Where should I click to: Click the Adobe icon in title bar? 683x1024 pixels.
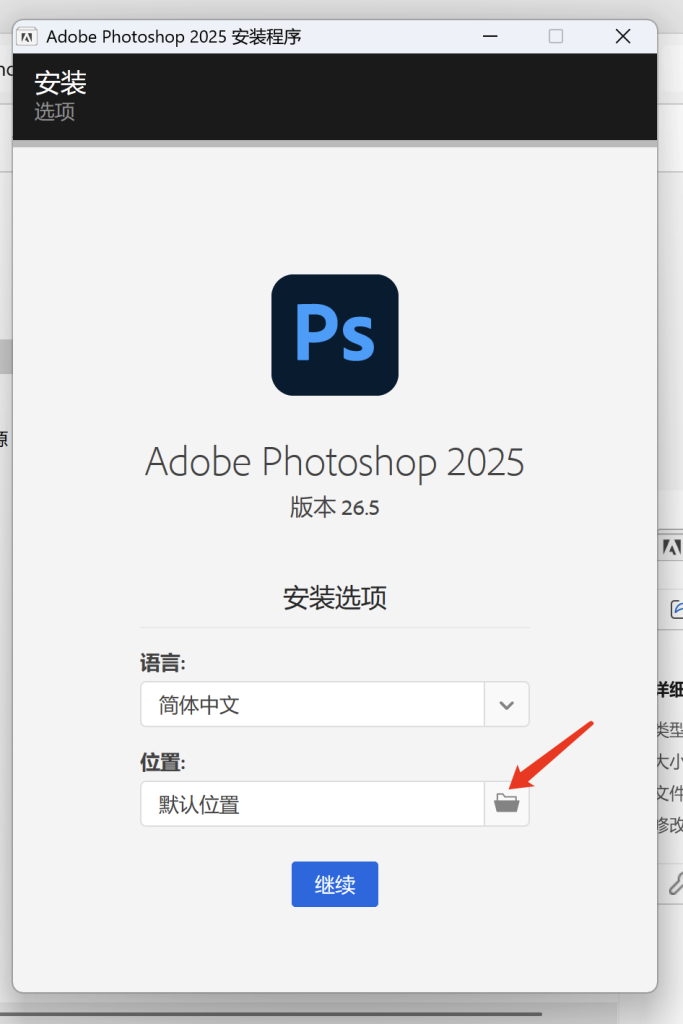pos(27,37)
